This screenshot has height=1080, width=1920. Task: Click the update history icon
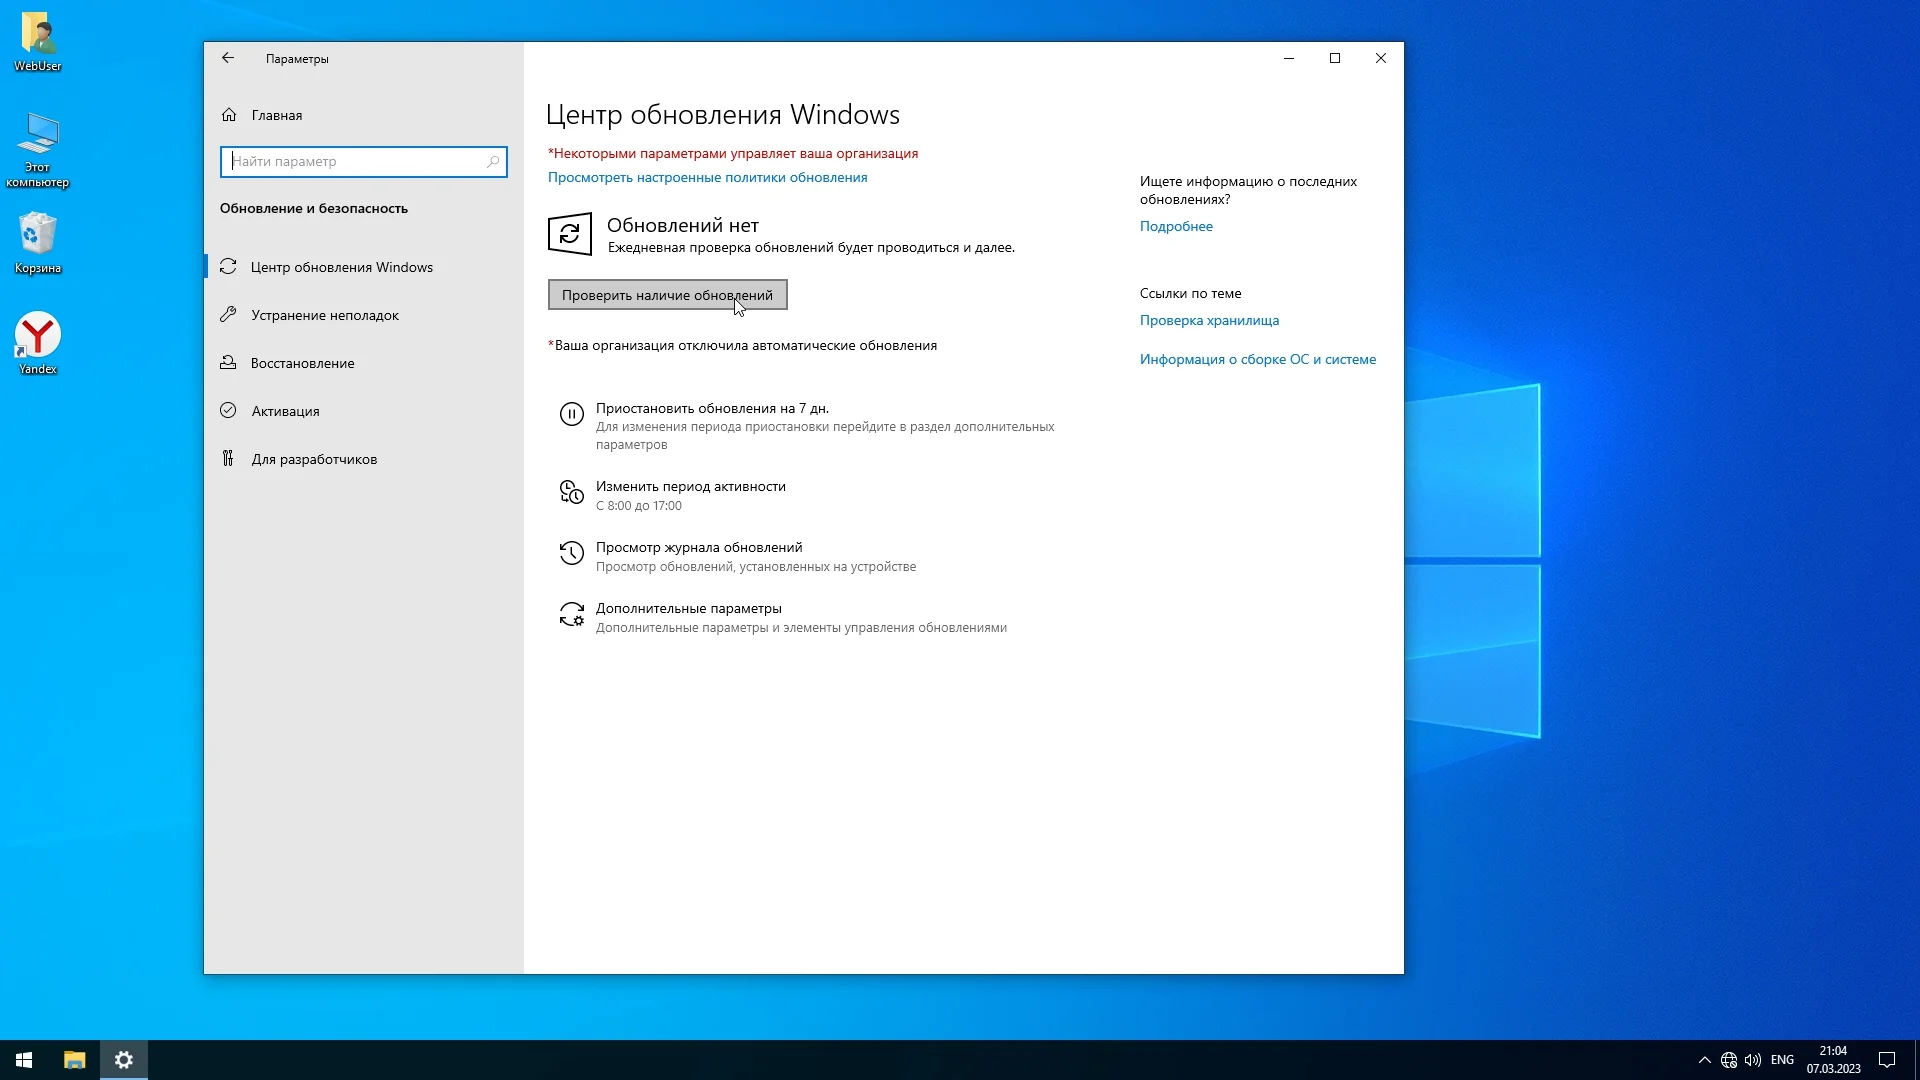[x=571, y=553]
